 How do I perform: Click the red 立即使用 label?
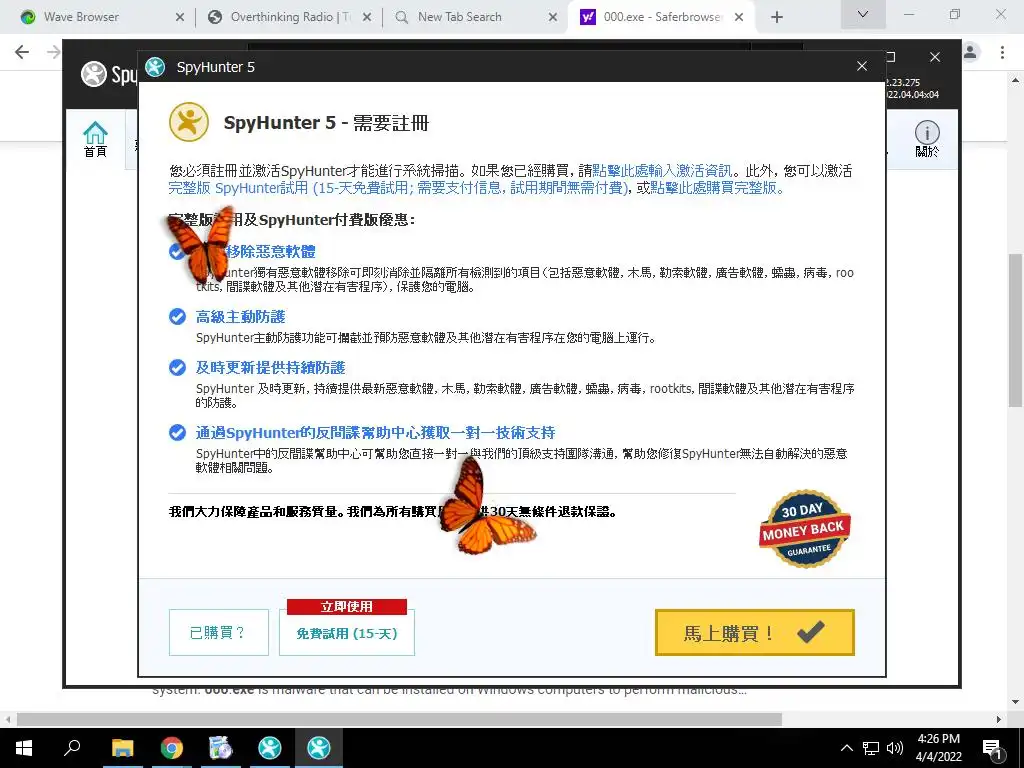coord(347,607)
